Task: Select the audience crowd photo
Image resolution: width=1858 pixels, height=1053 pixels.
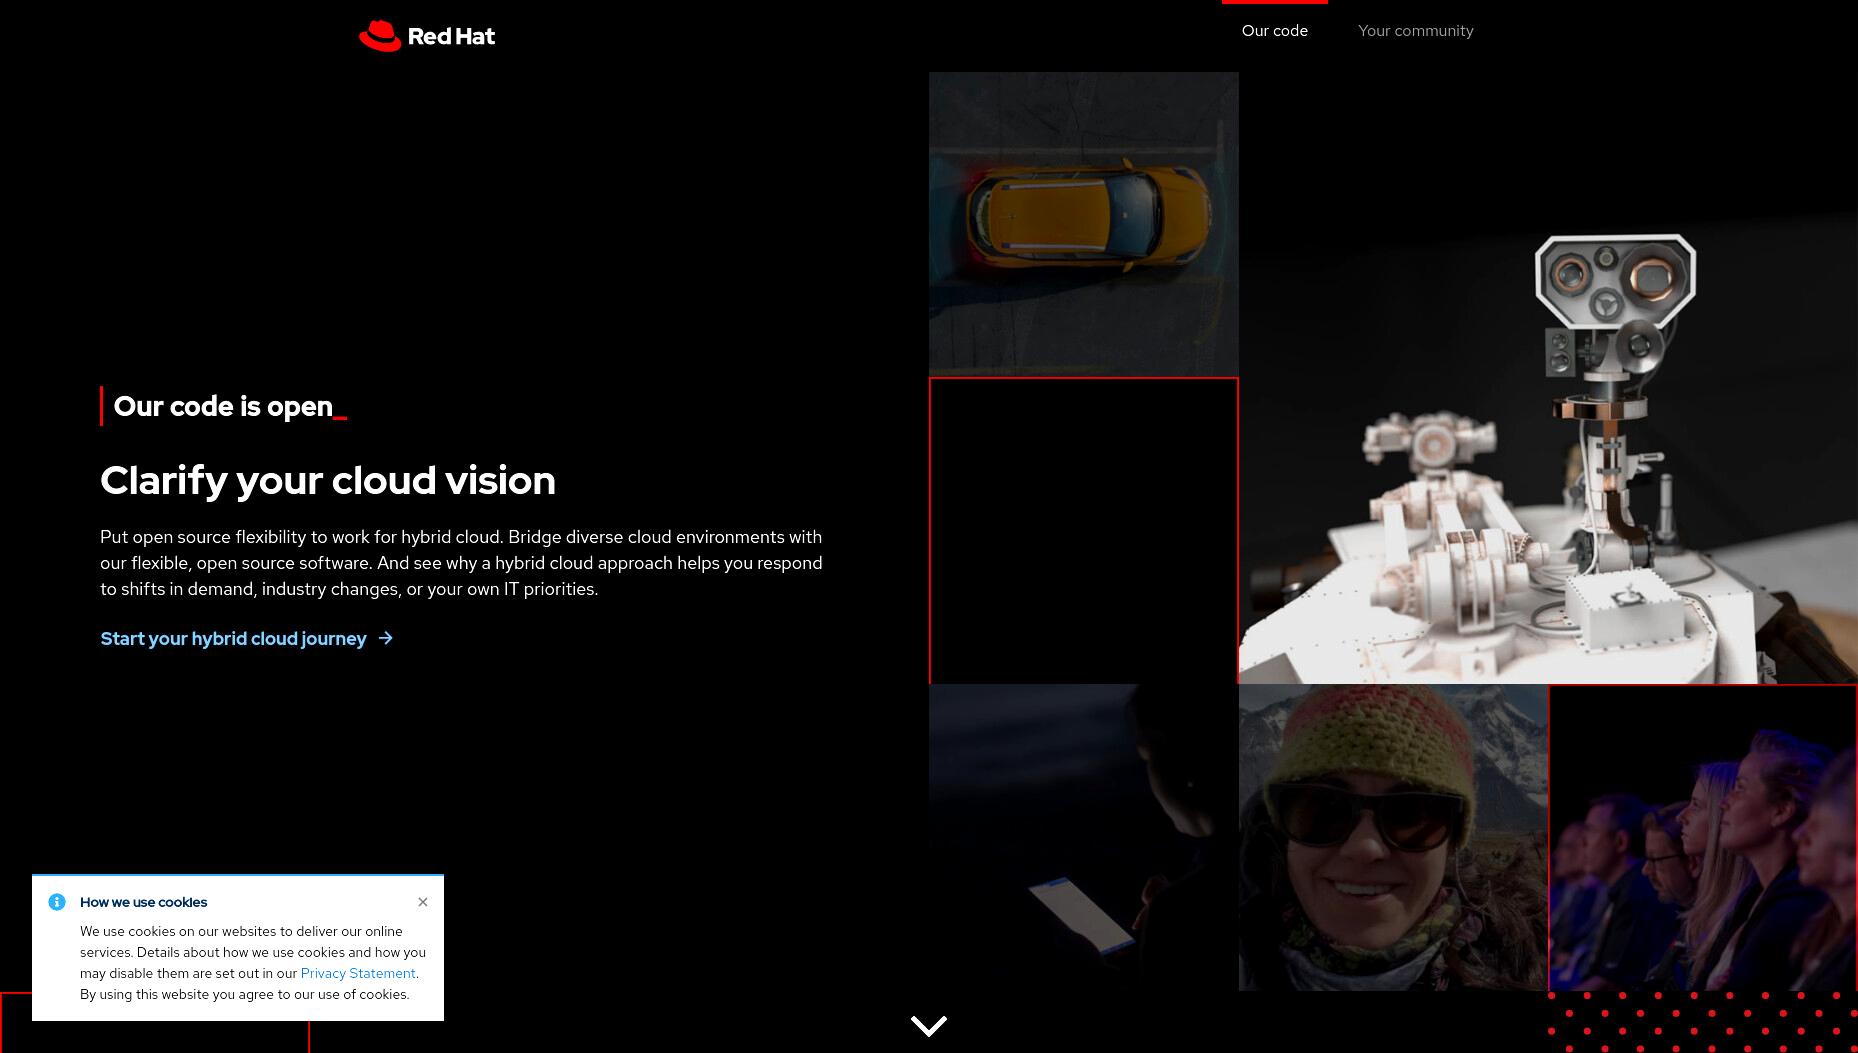Action: 1703,838
